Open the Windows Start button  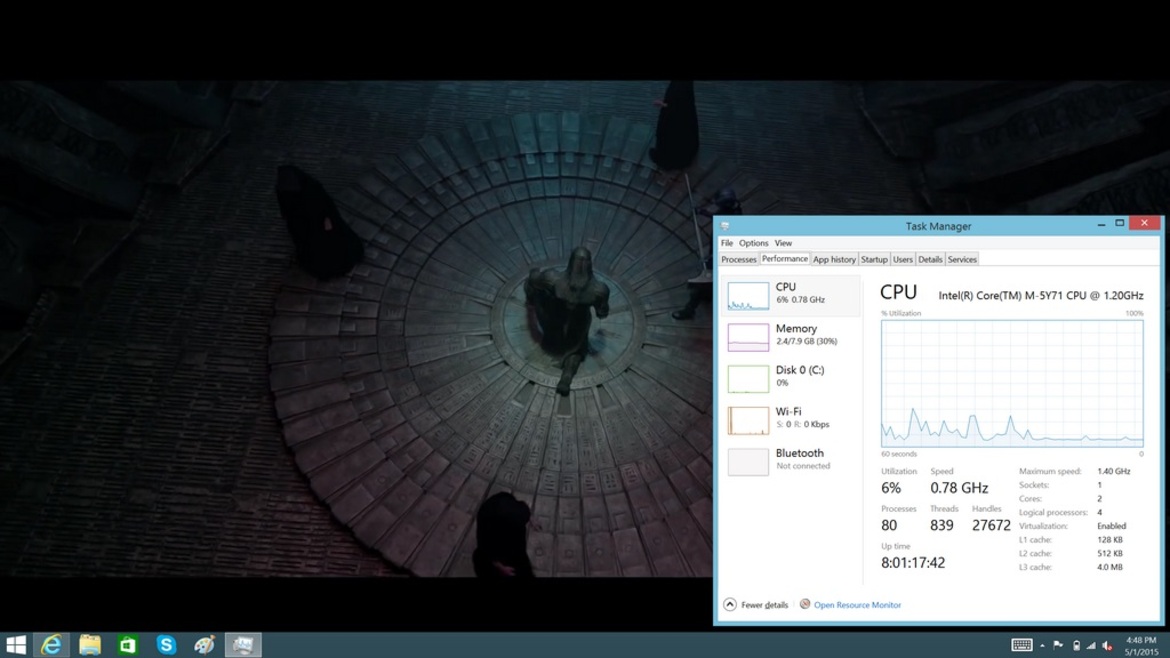[16, 645]
